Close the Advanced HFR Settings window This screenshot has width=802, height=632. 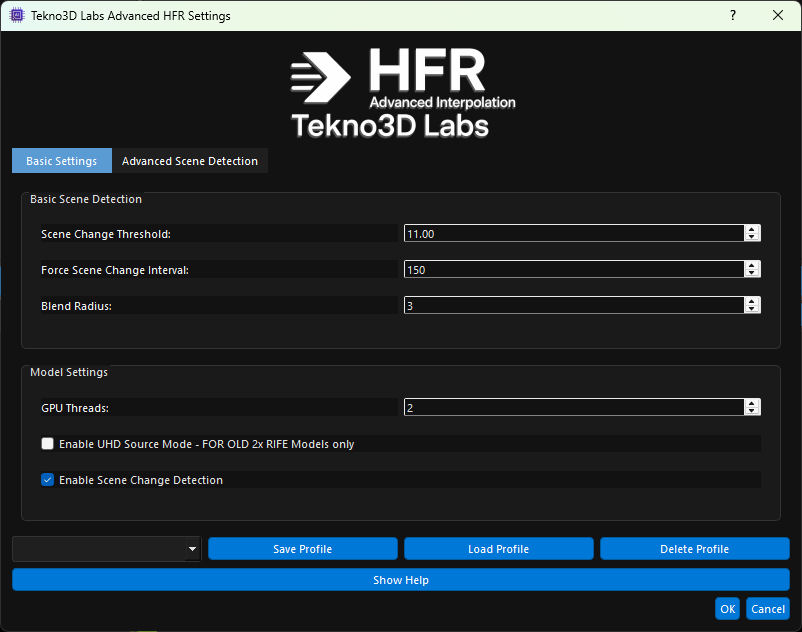tap(777, 15)
